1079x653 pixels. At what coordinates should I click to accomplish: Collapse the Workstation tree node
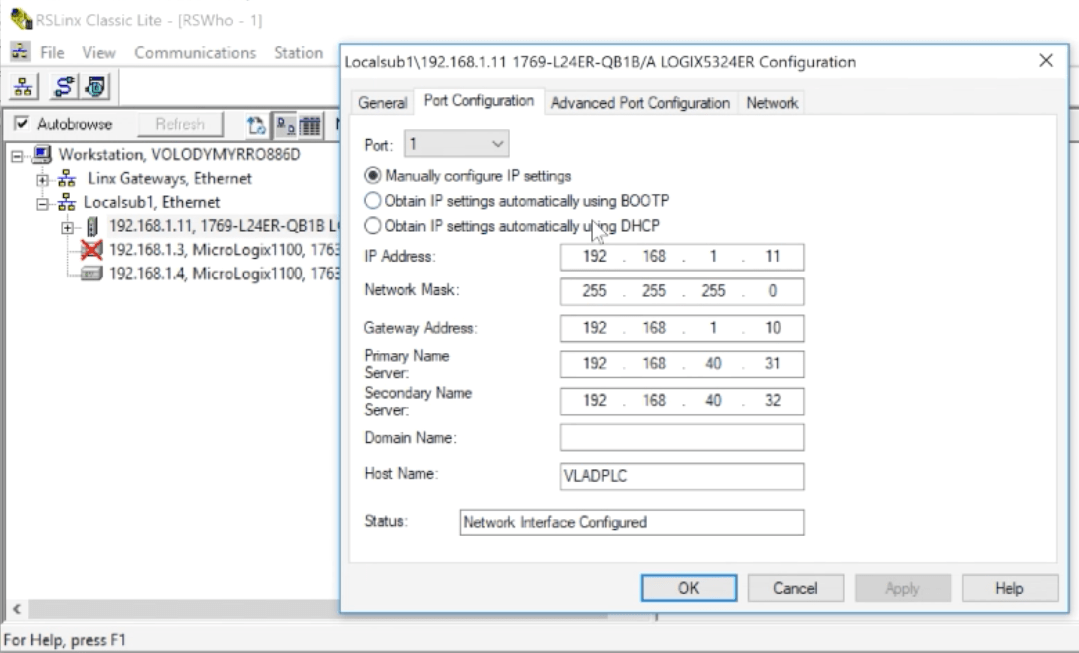pos(17,156)
